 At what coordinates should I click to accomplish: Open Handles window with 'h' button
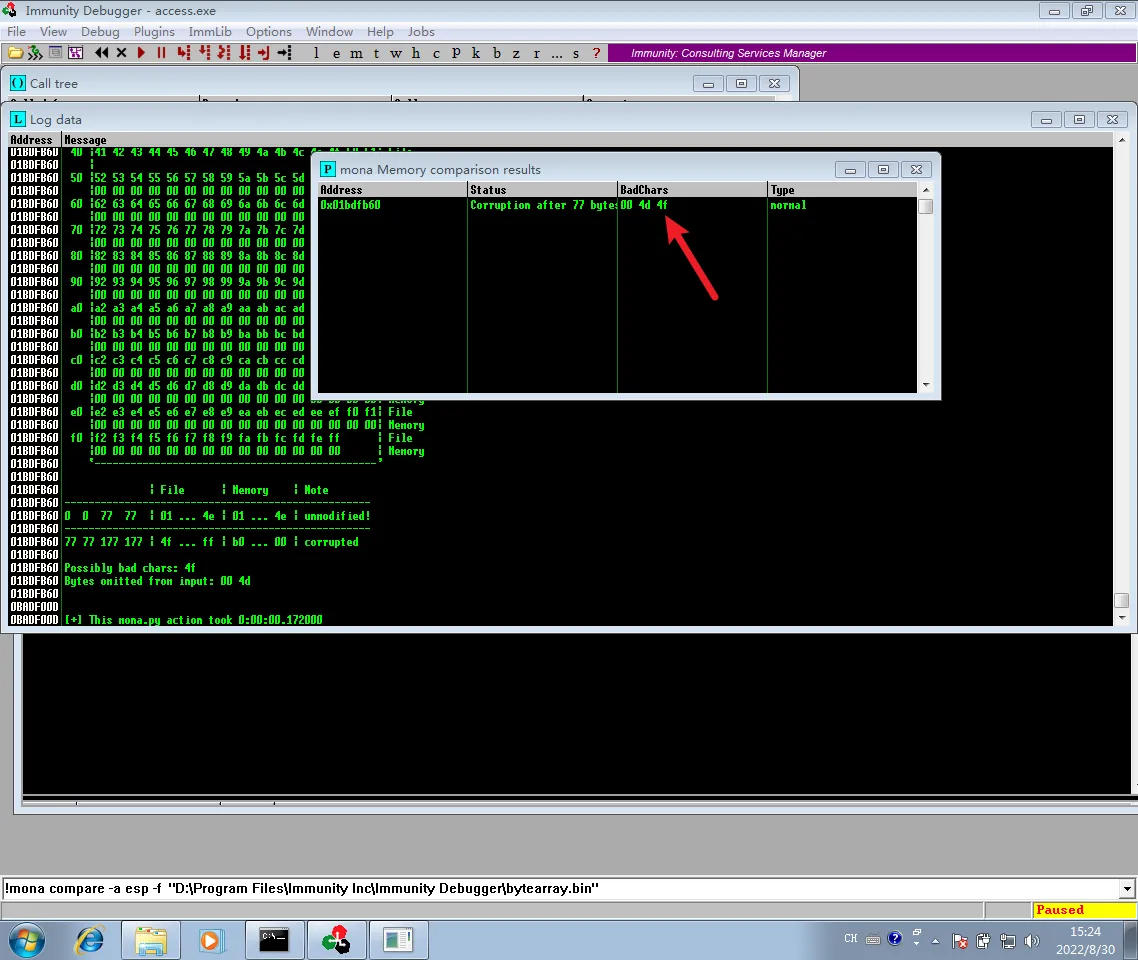point(416,53)
